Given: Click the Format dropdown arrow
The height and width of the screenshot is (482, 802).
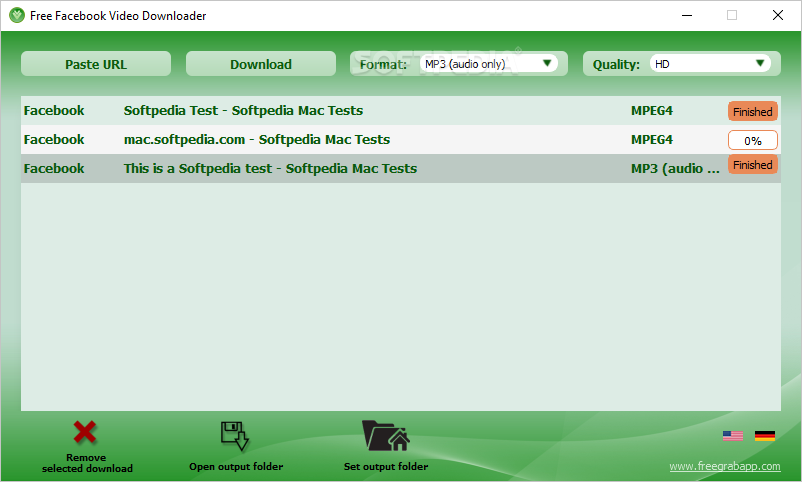Looking at the screenshot, I should [x=547, y=63].
